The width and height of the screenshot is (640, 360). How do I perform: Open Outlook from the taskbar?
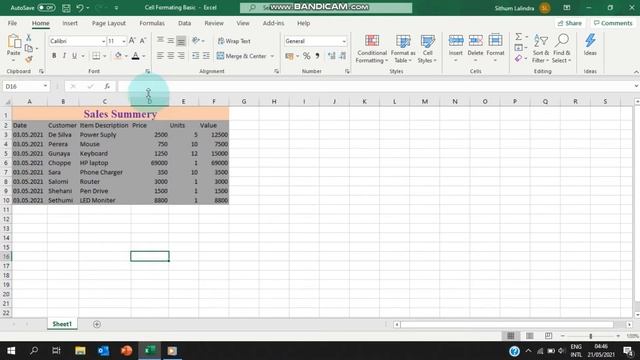(103, 351)
